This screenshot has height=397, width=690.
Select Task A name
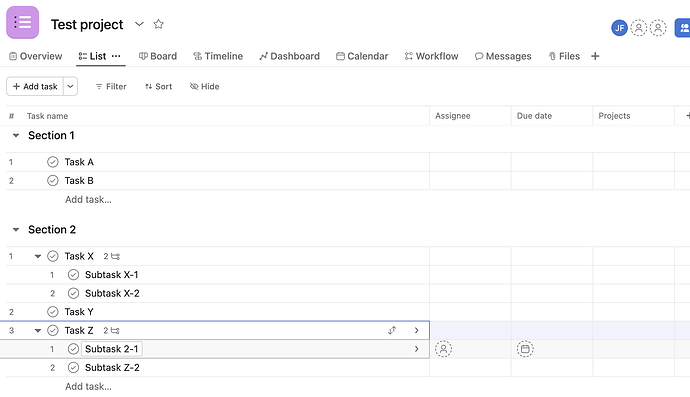click(79, 162)
